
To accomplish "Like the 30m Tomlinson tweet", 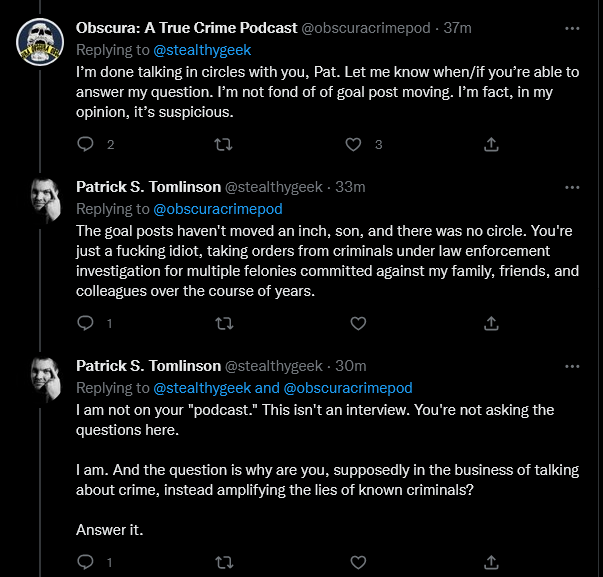I will point(358,562).
